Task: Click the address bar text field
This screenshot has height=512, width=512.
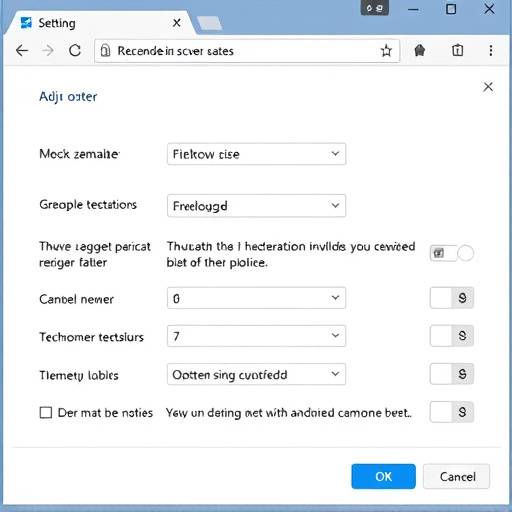Action: tap(247, 51)
